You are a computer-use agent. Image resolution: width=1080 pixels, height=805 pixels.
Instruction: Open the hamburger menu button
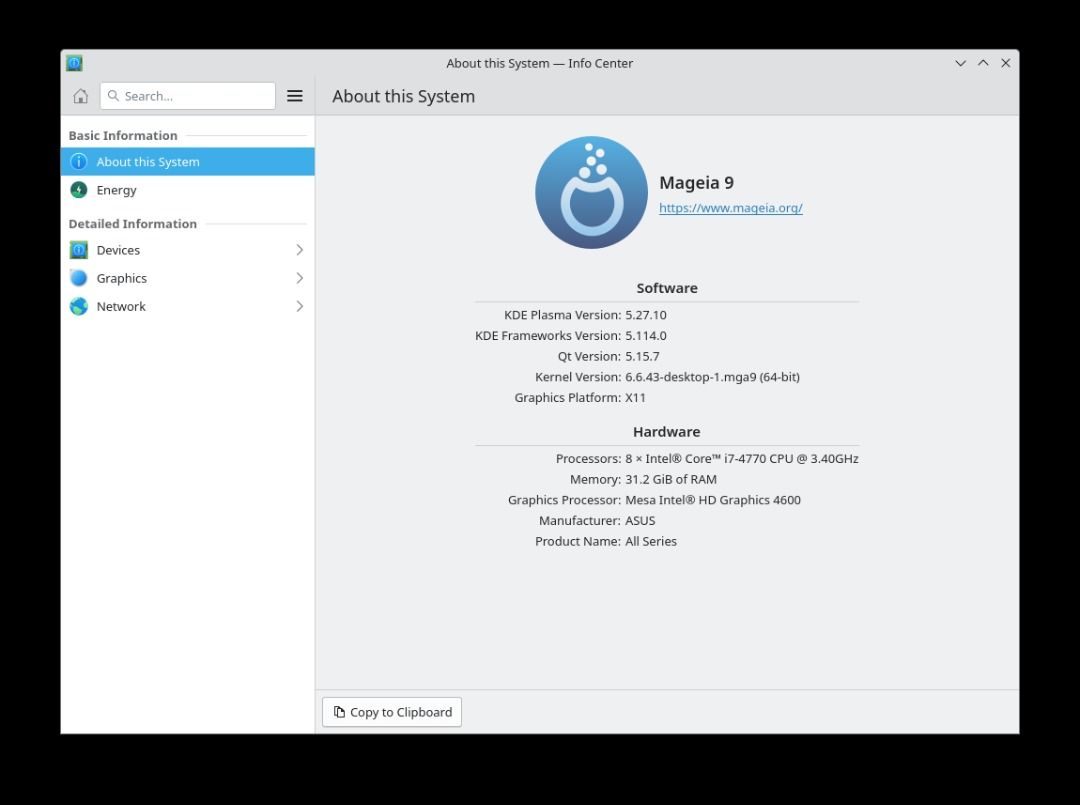(x=295, y=96)
